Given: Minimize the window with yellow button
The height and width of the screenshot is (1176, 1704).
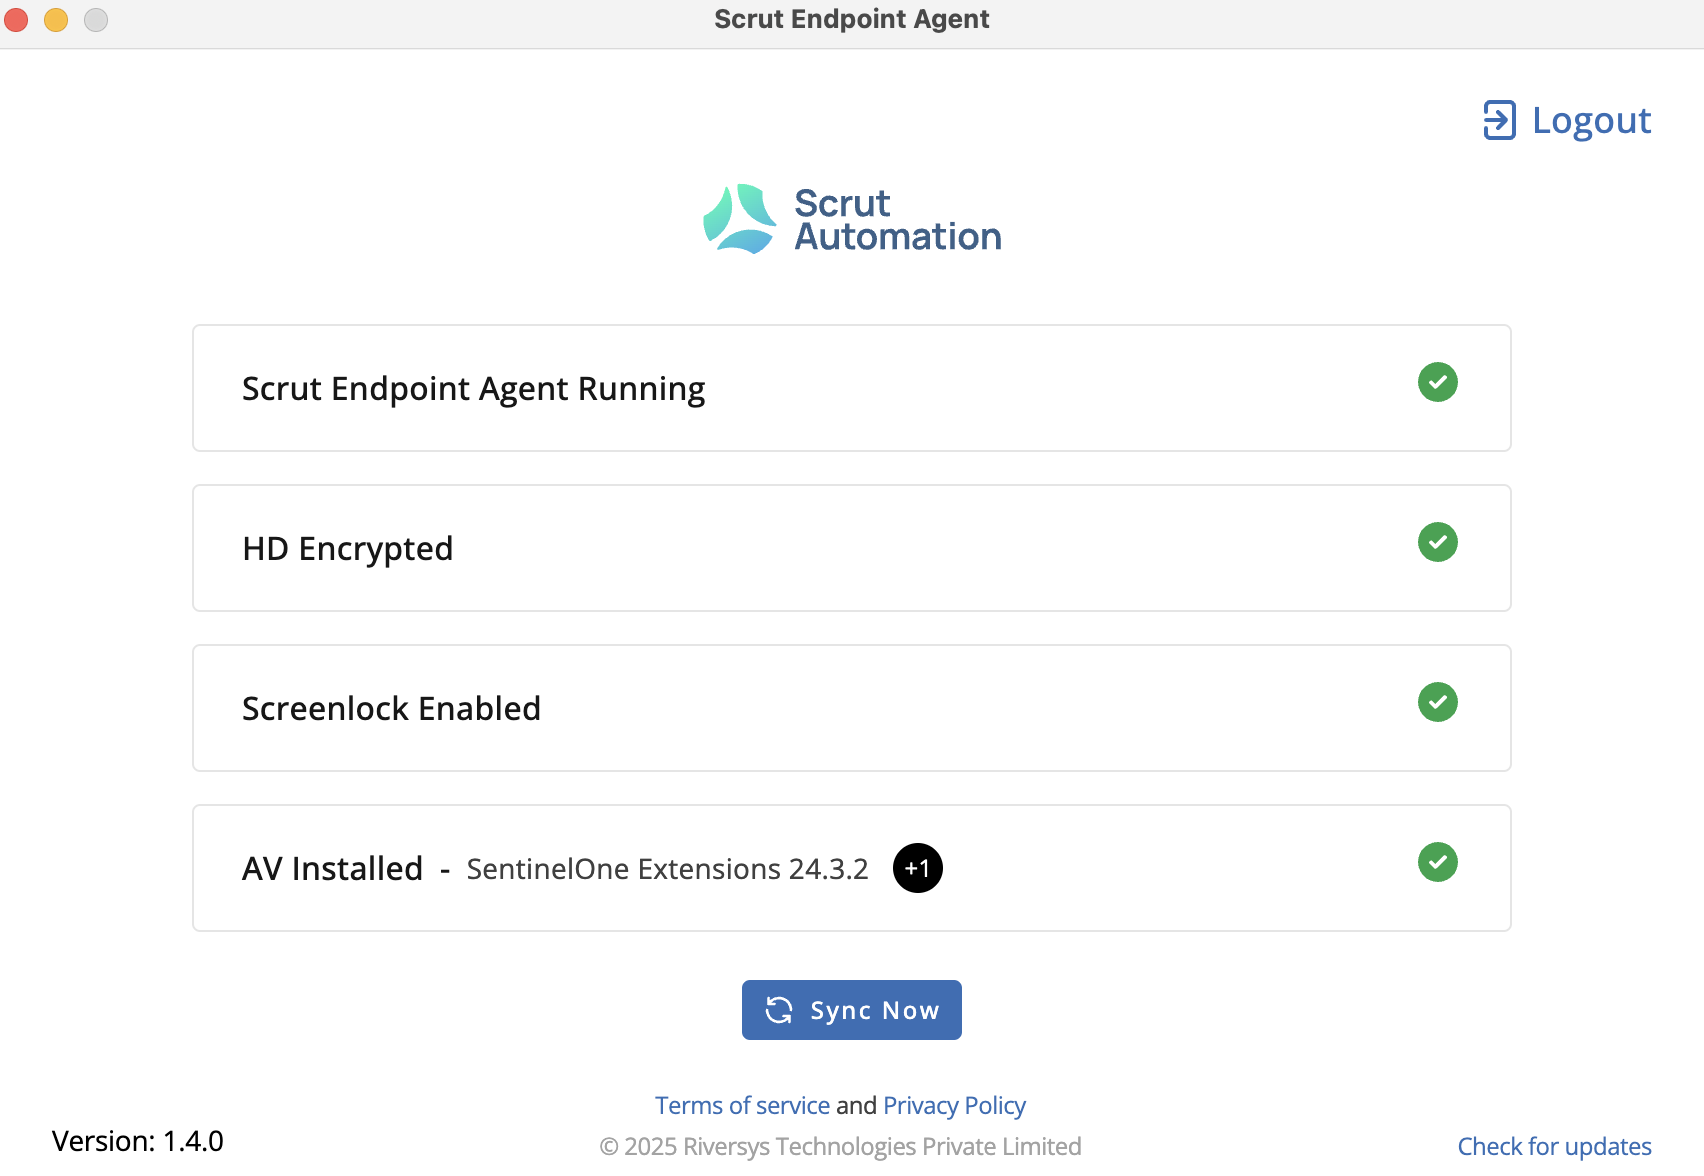Looking at the screenshot, I should pos(56,19).
